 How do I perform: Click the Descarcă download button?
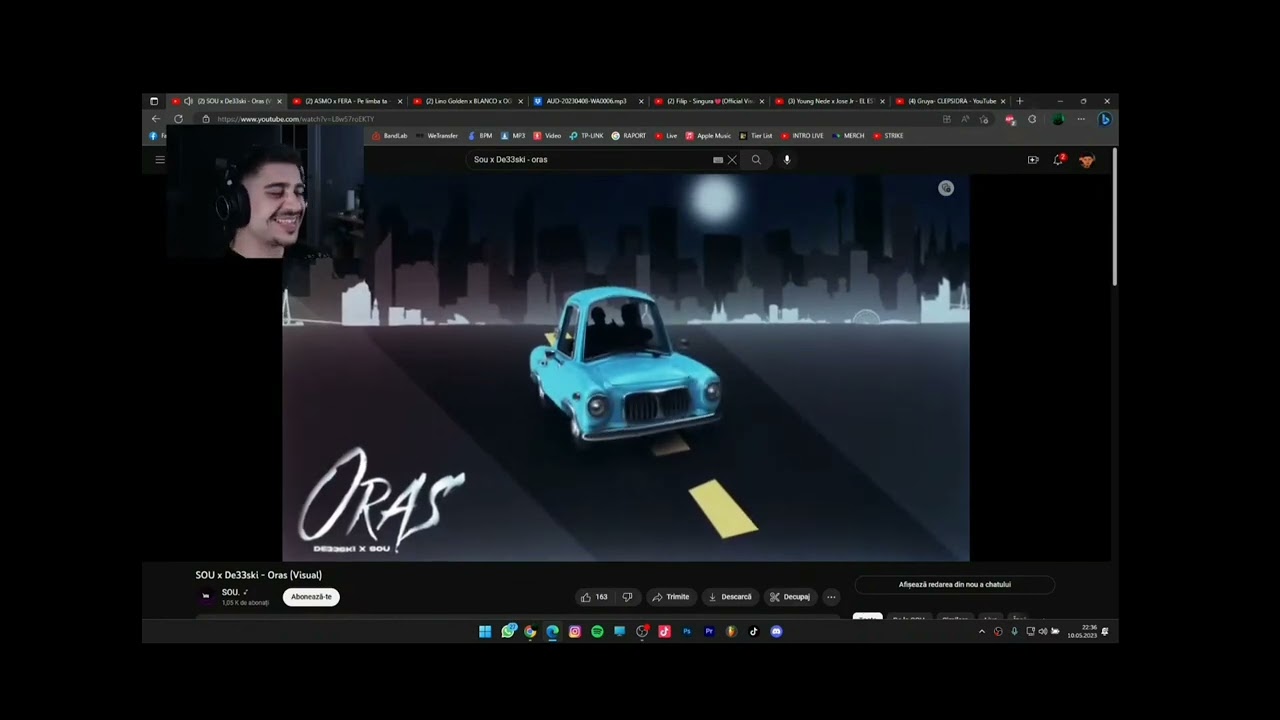730,597
